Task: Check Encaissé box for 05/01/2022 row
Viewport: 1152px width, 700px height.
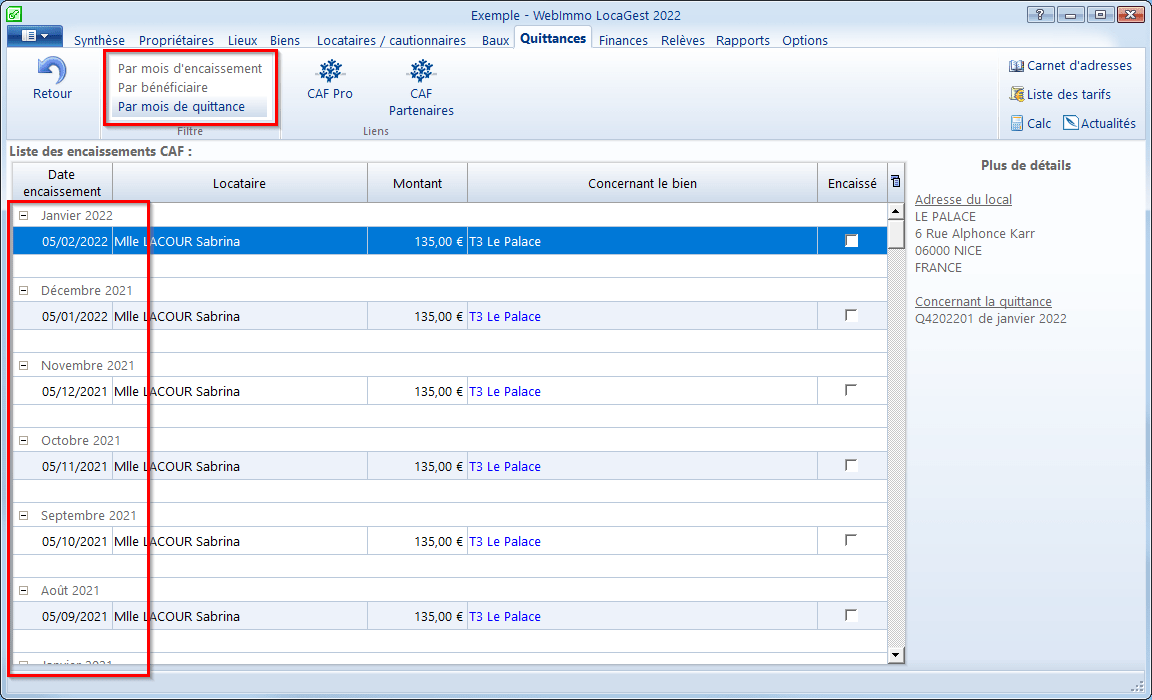Action: [x=852, y=316]
